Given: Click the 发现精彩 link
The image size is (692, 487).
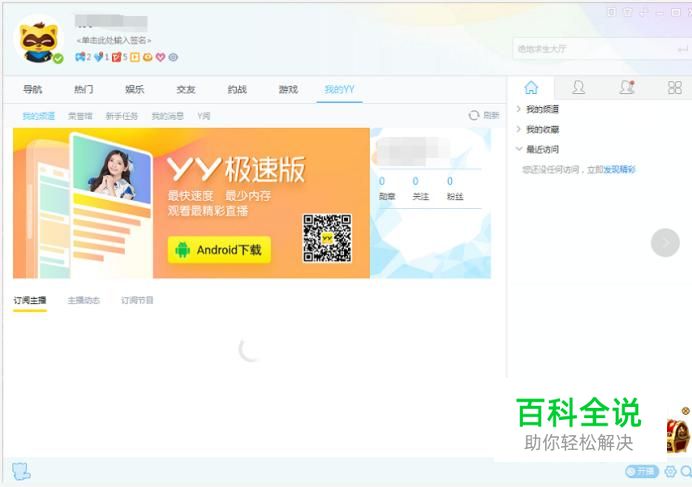Looking at the screenshot, I should pyautogui.click(x=619, y=169).
